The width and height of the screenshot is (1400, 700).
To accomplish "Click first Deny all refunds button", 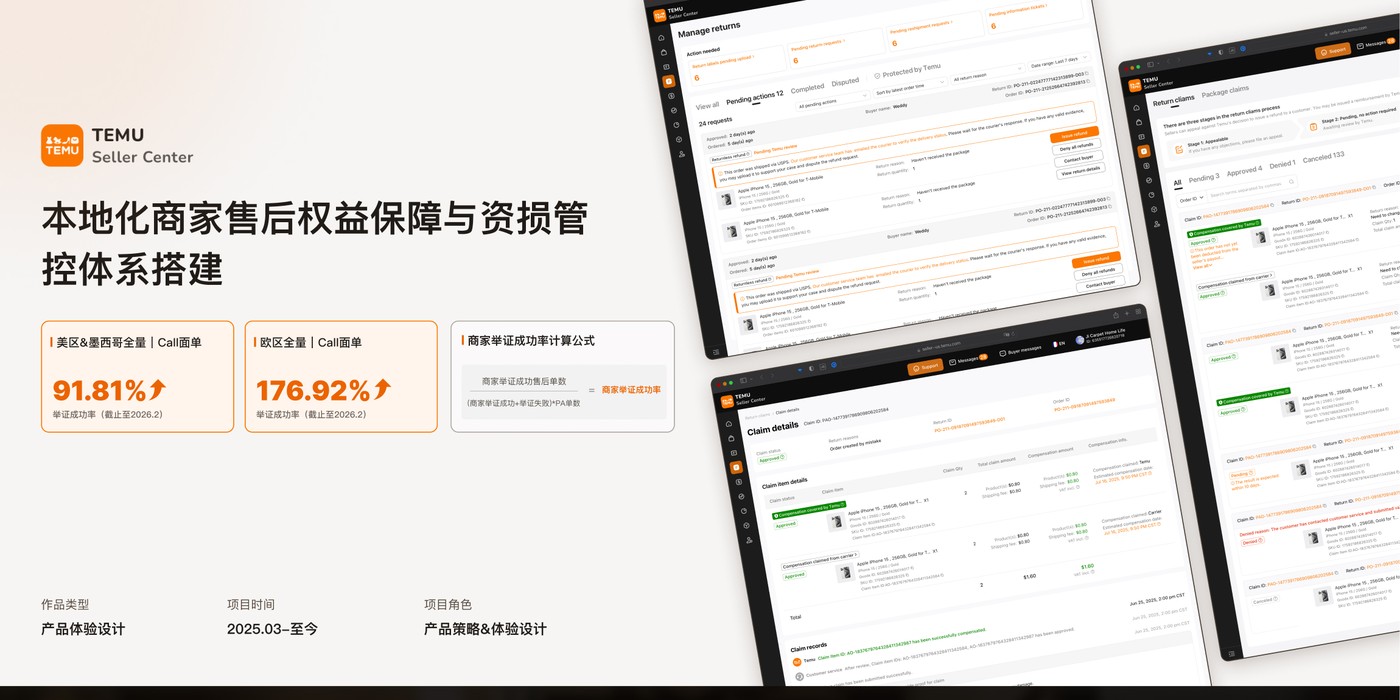I will 1077,146.
